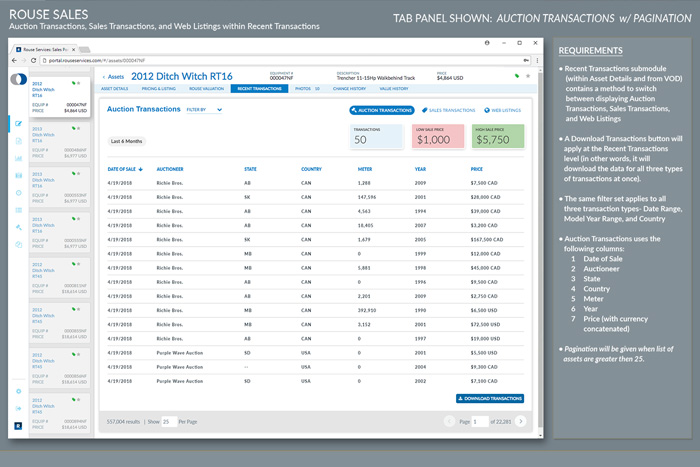The width and height of the screenshot is (700, 467).
Task: Toggle star on first 2013 Ditch Witch RT16 card
Action: (79, 128)
